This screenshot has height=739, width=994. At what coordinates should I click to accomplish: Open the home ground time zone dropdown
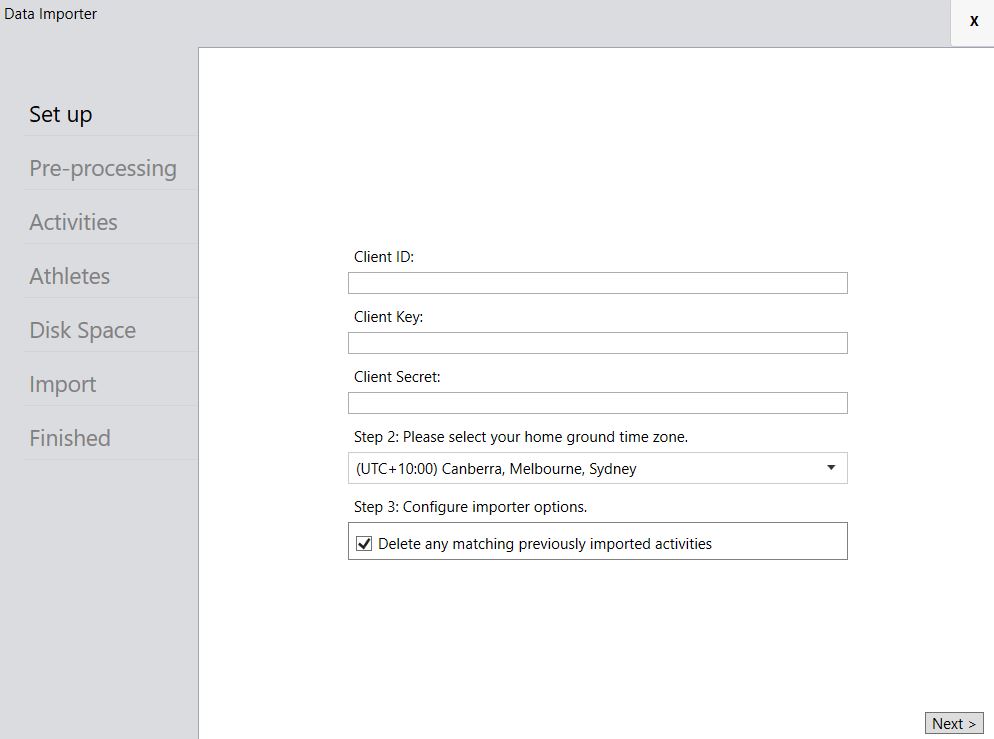click(597, 468)
